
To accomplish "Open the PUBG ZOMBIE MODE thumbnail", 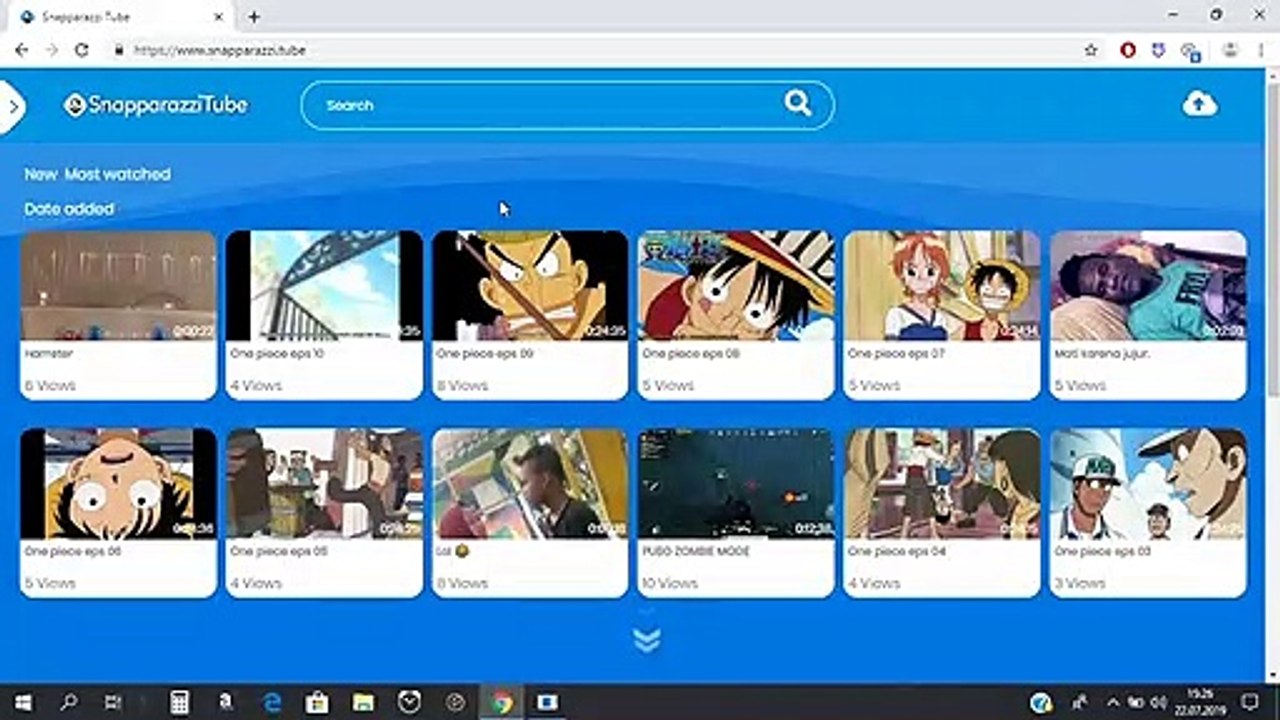I will pos(736,484).
